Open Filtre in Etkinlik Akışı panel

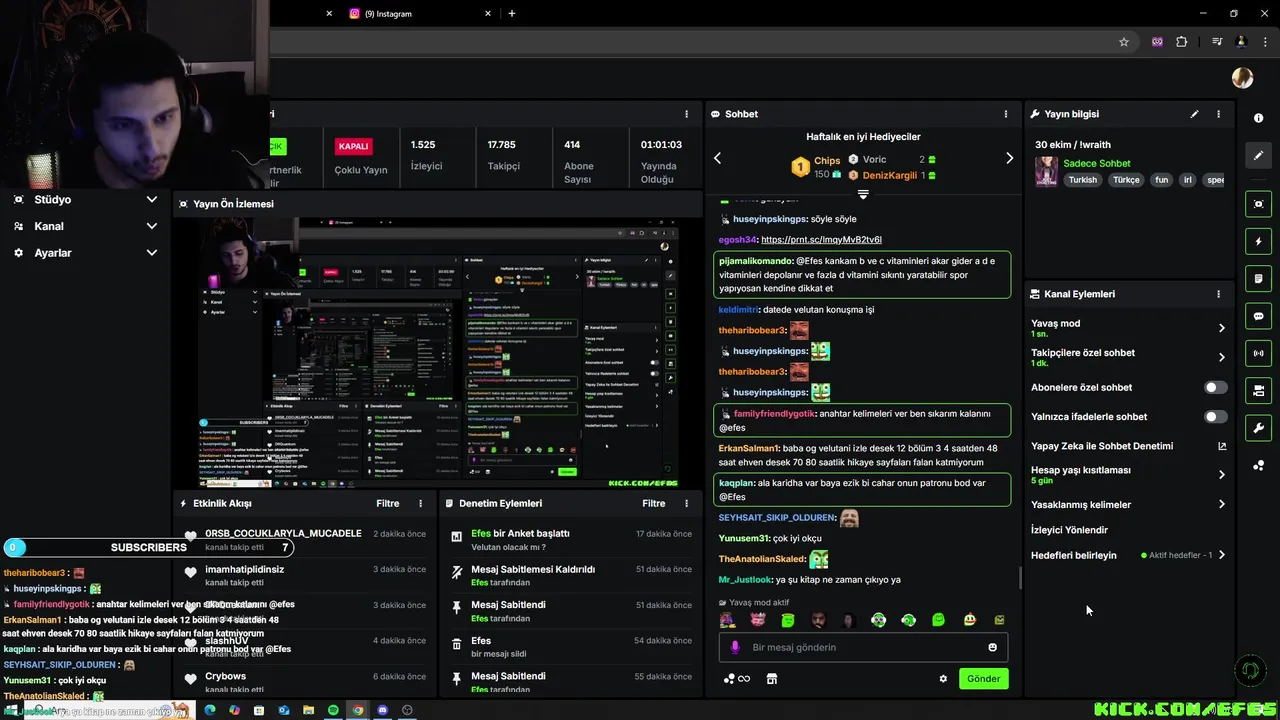point(387,504)
